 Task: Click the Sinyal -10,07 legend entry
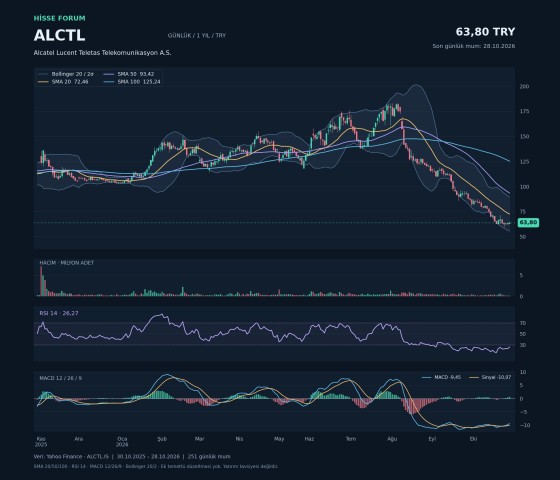coord(490,377)
